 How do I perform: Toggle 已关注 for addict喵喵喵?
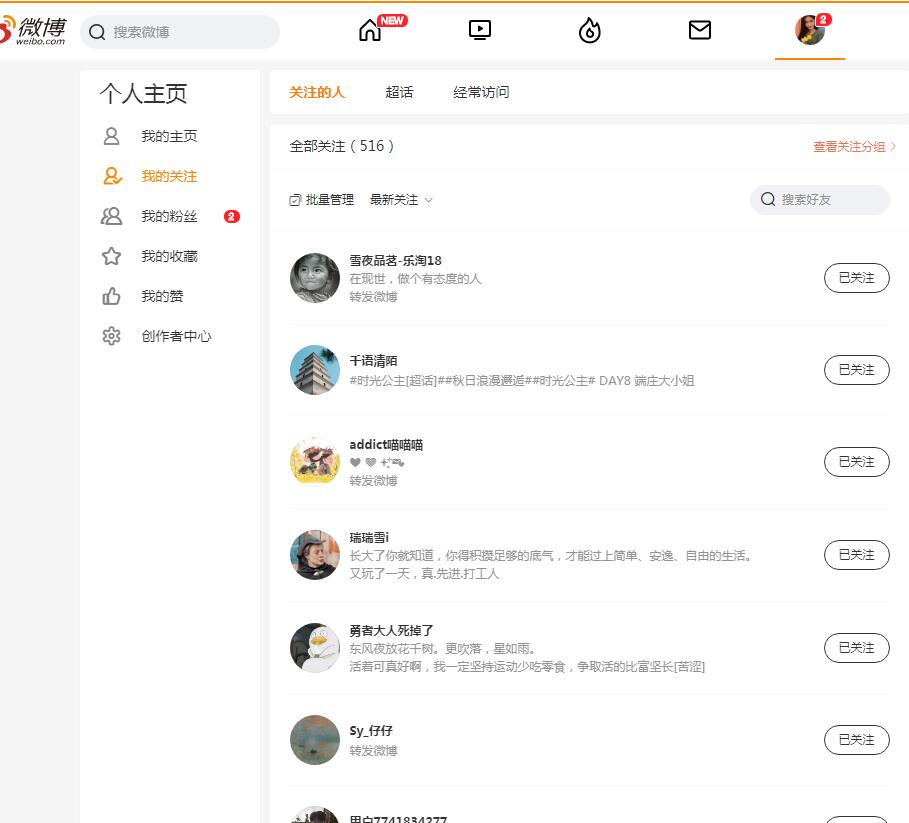[x=856, y=462]
